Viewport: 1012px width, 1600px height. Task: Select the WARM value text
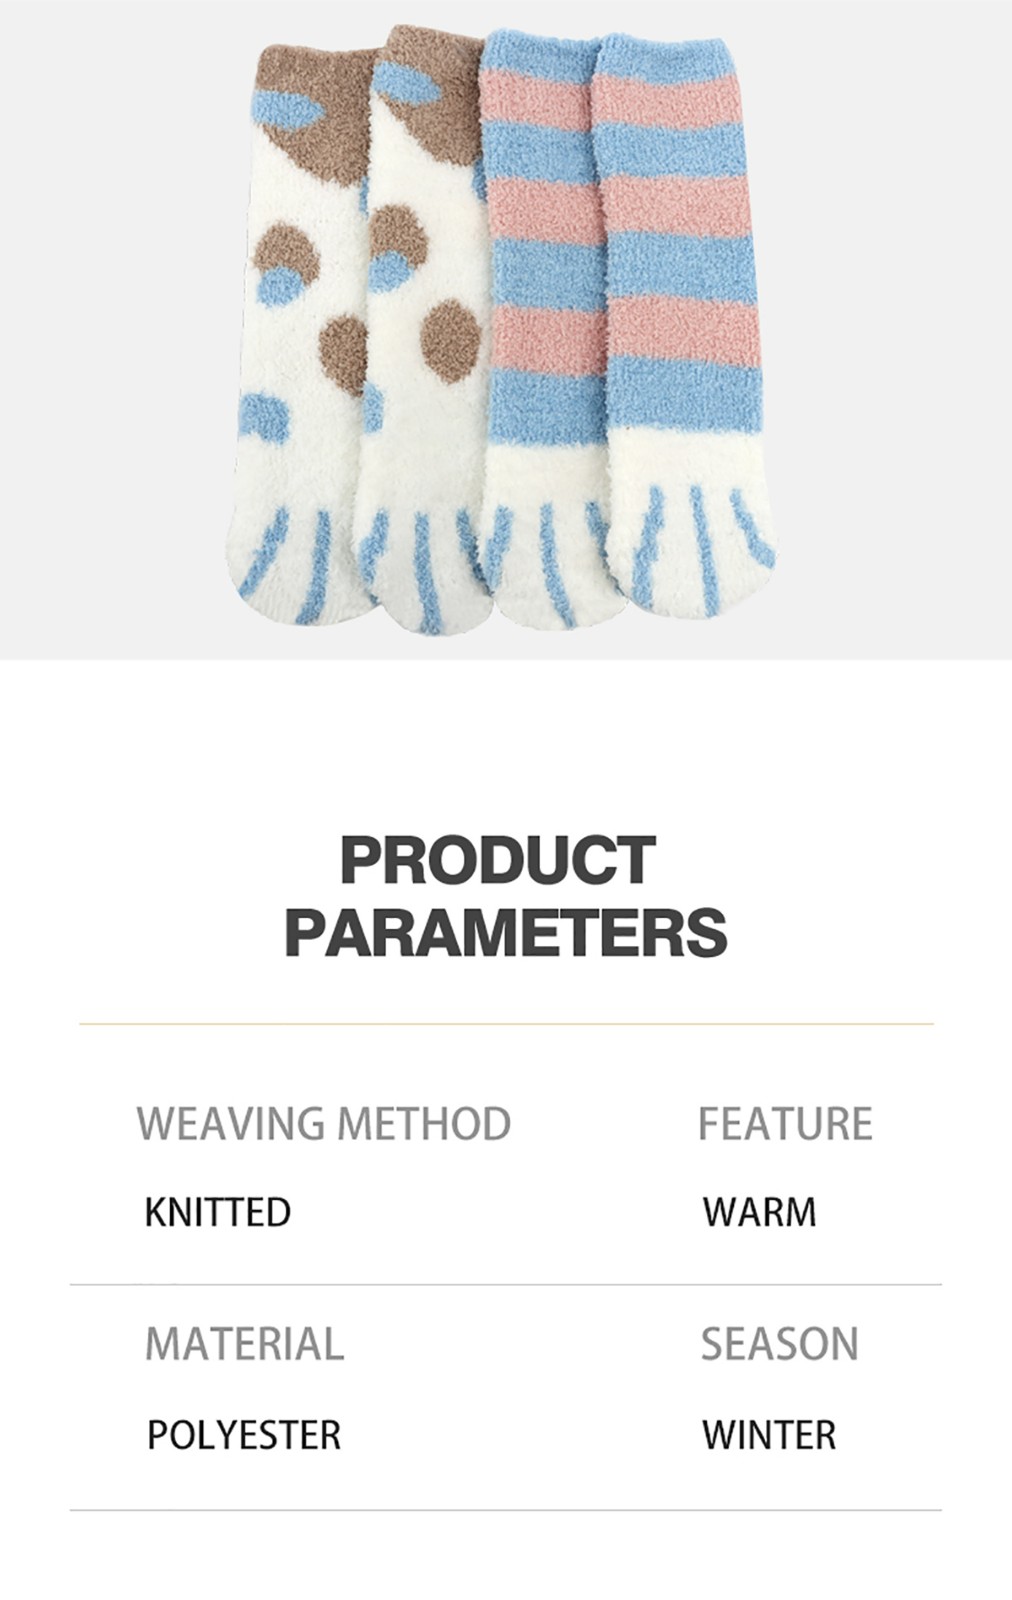tap(760, 1212)
